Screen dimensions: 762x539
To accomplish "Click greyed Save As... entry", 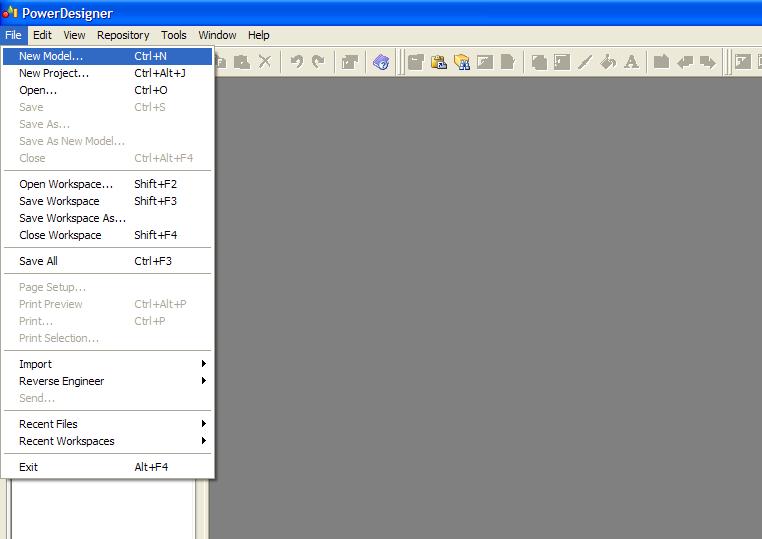I will 107,124.
